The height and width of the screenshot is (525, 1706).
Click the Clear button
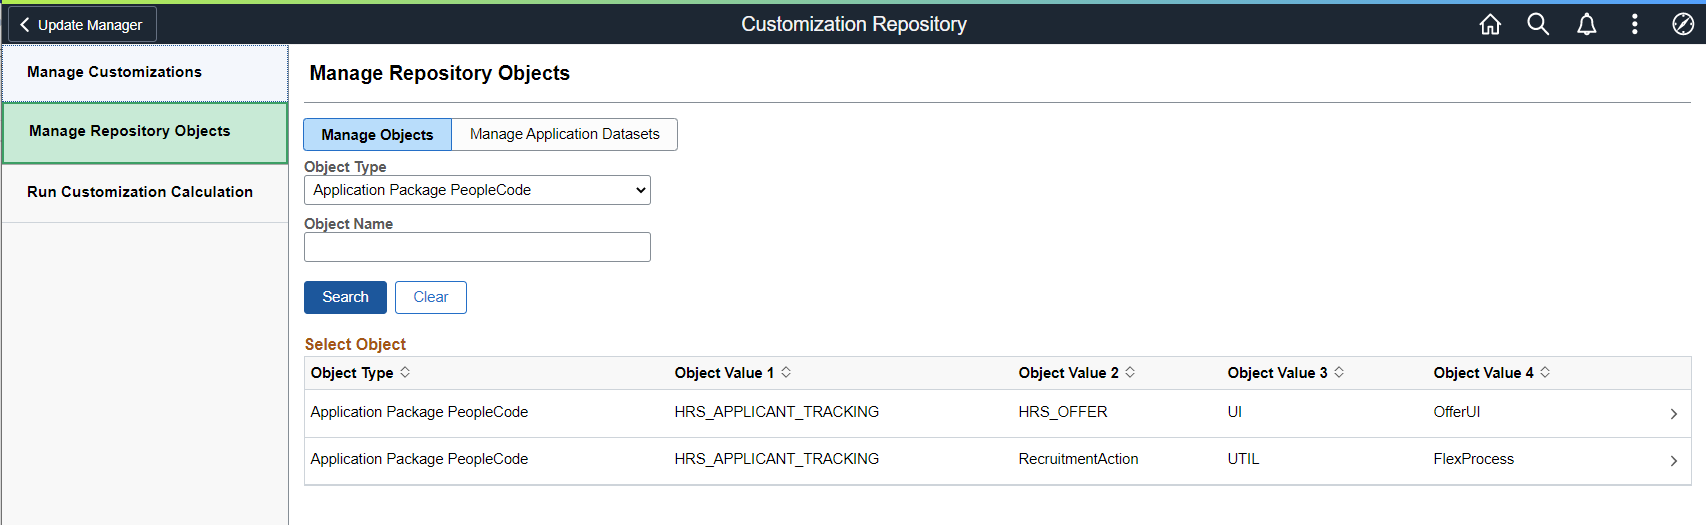tap(431, 297)
